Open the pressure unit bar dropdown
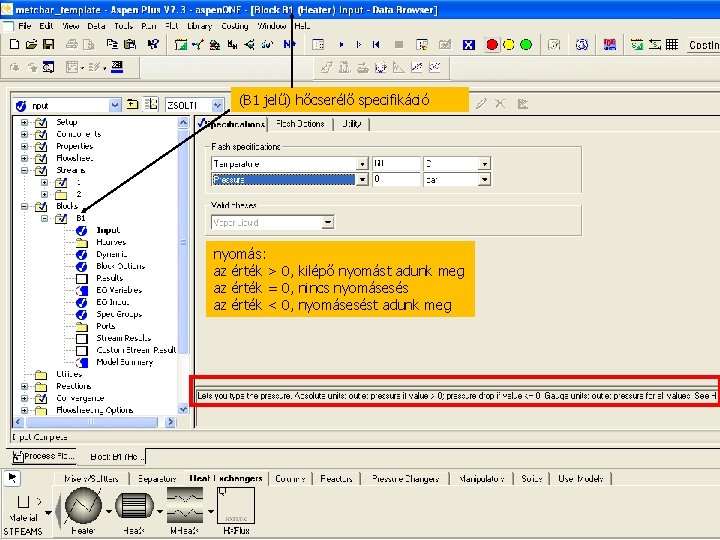 484,180
